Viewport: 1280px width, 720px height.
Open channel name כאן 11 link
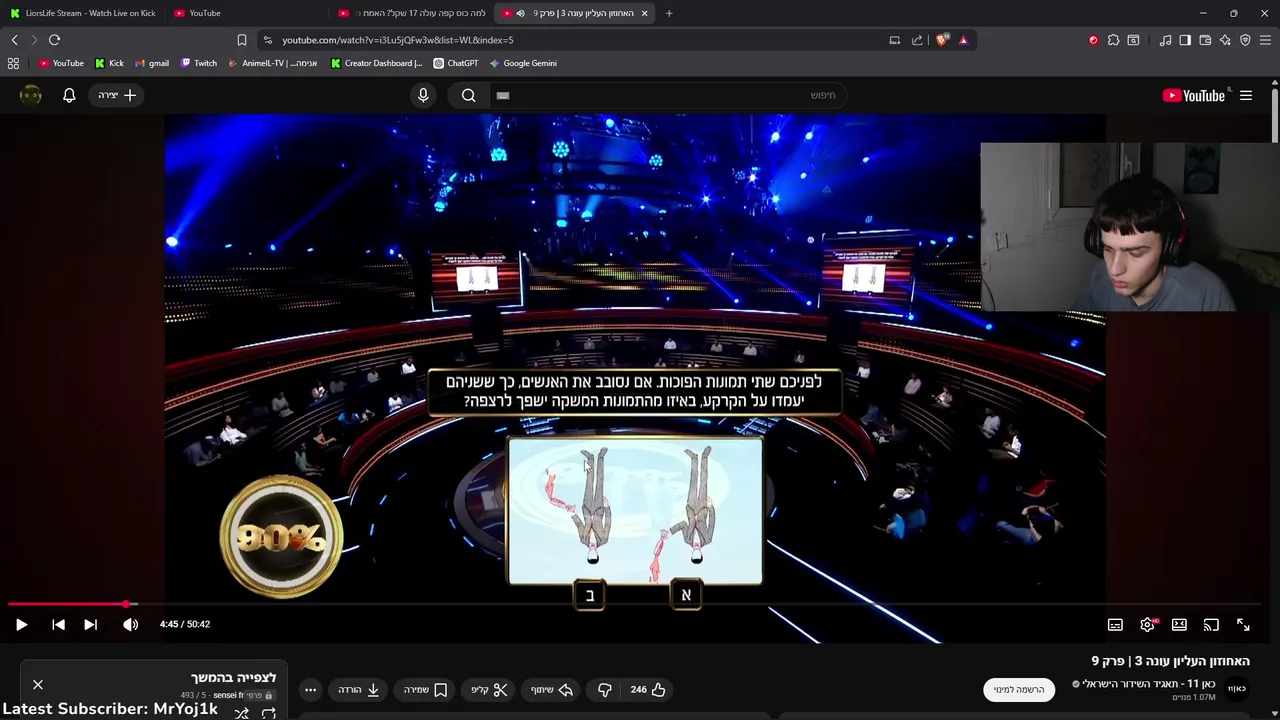1149,684
